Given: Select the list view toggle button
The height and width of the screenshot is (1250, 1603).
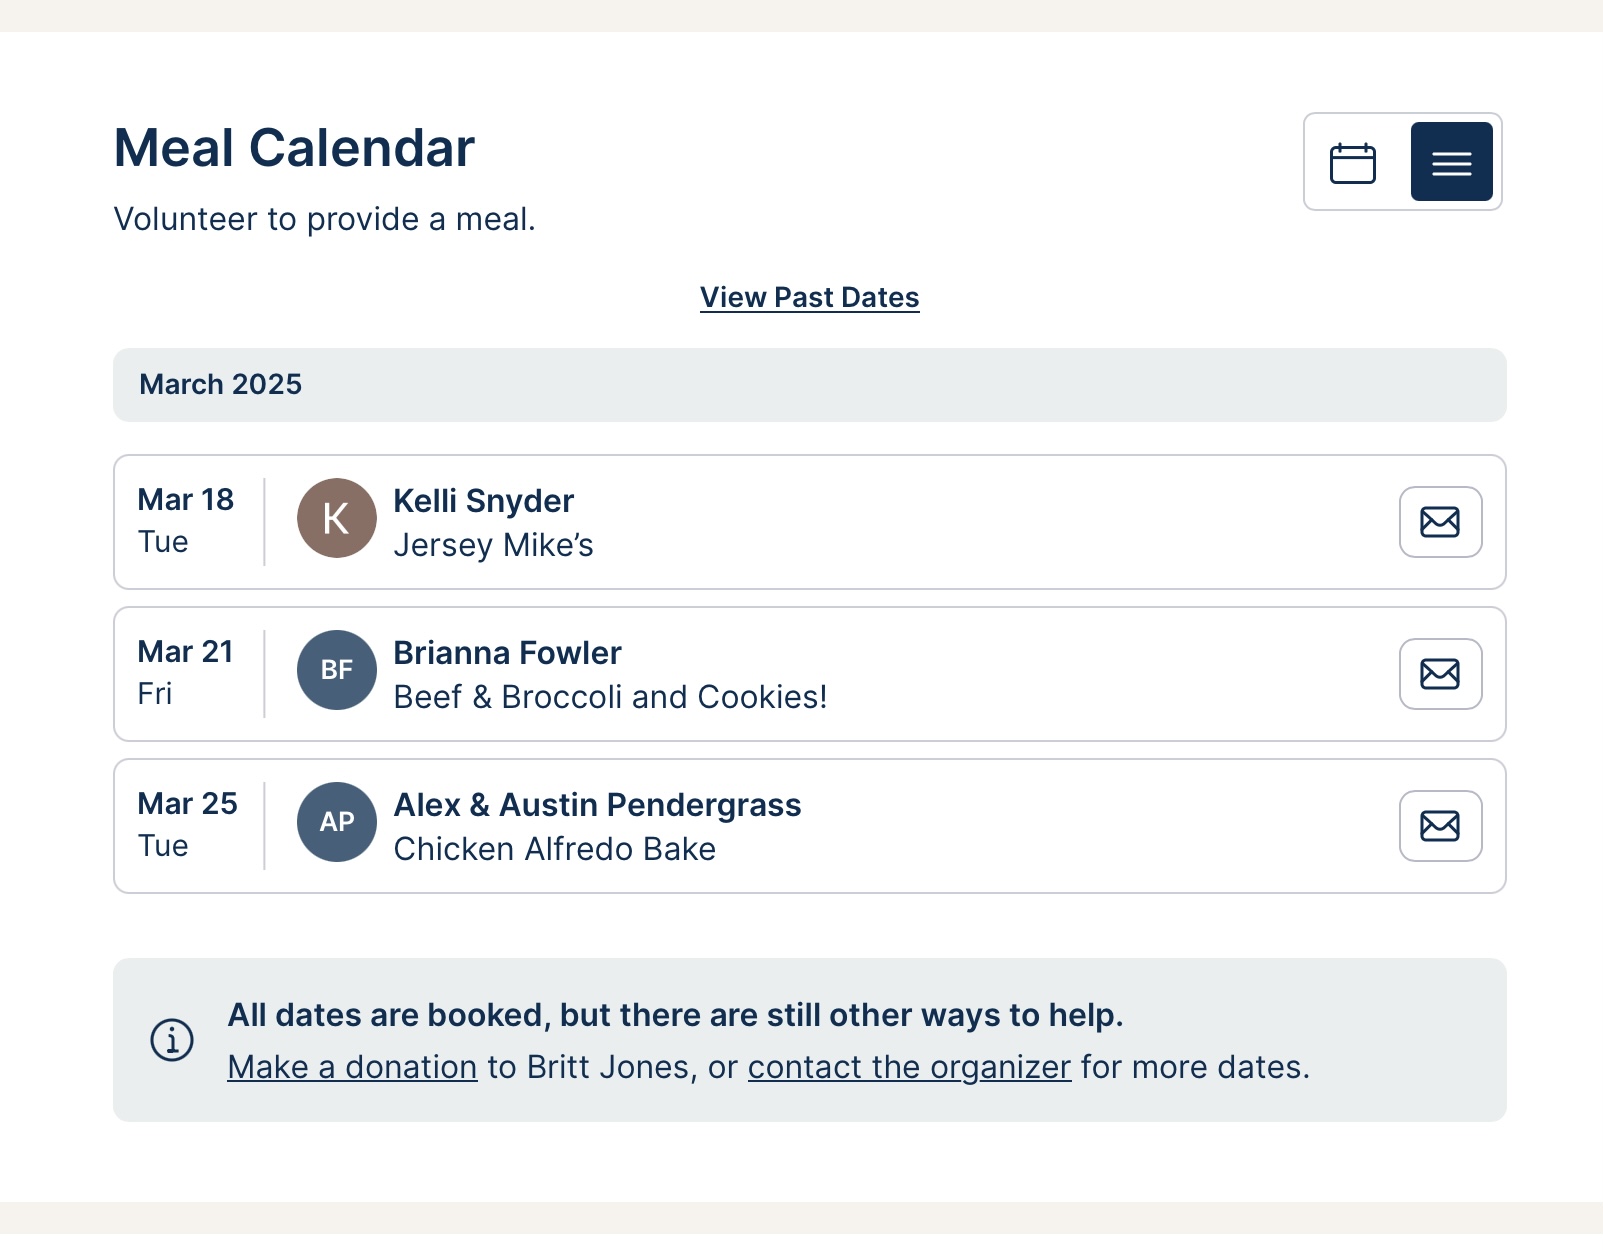Looking at the screenshot, I should pos(1451,162).
